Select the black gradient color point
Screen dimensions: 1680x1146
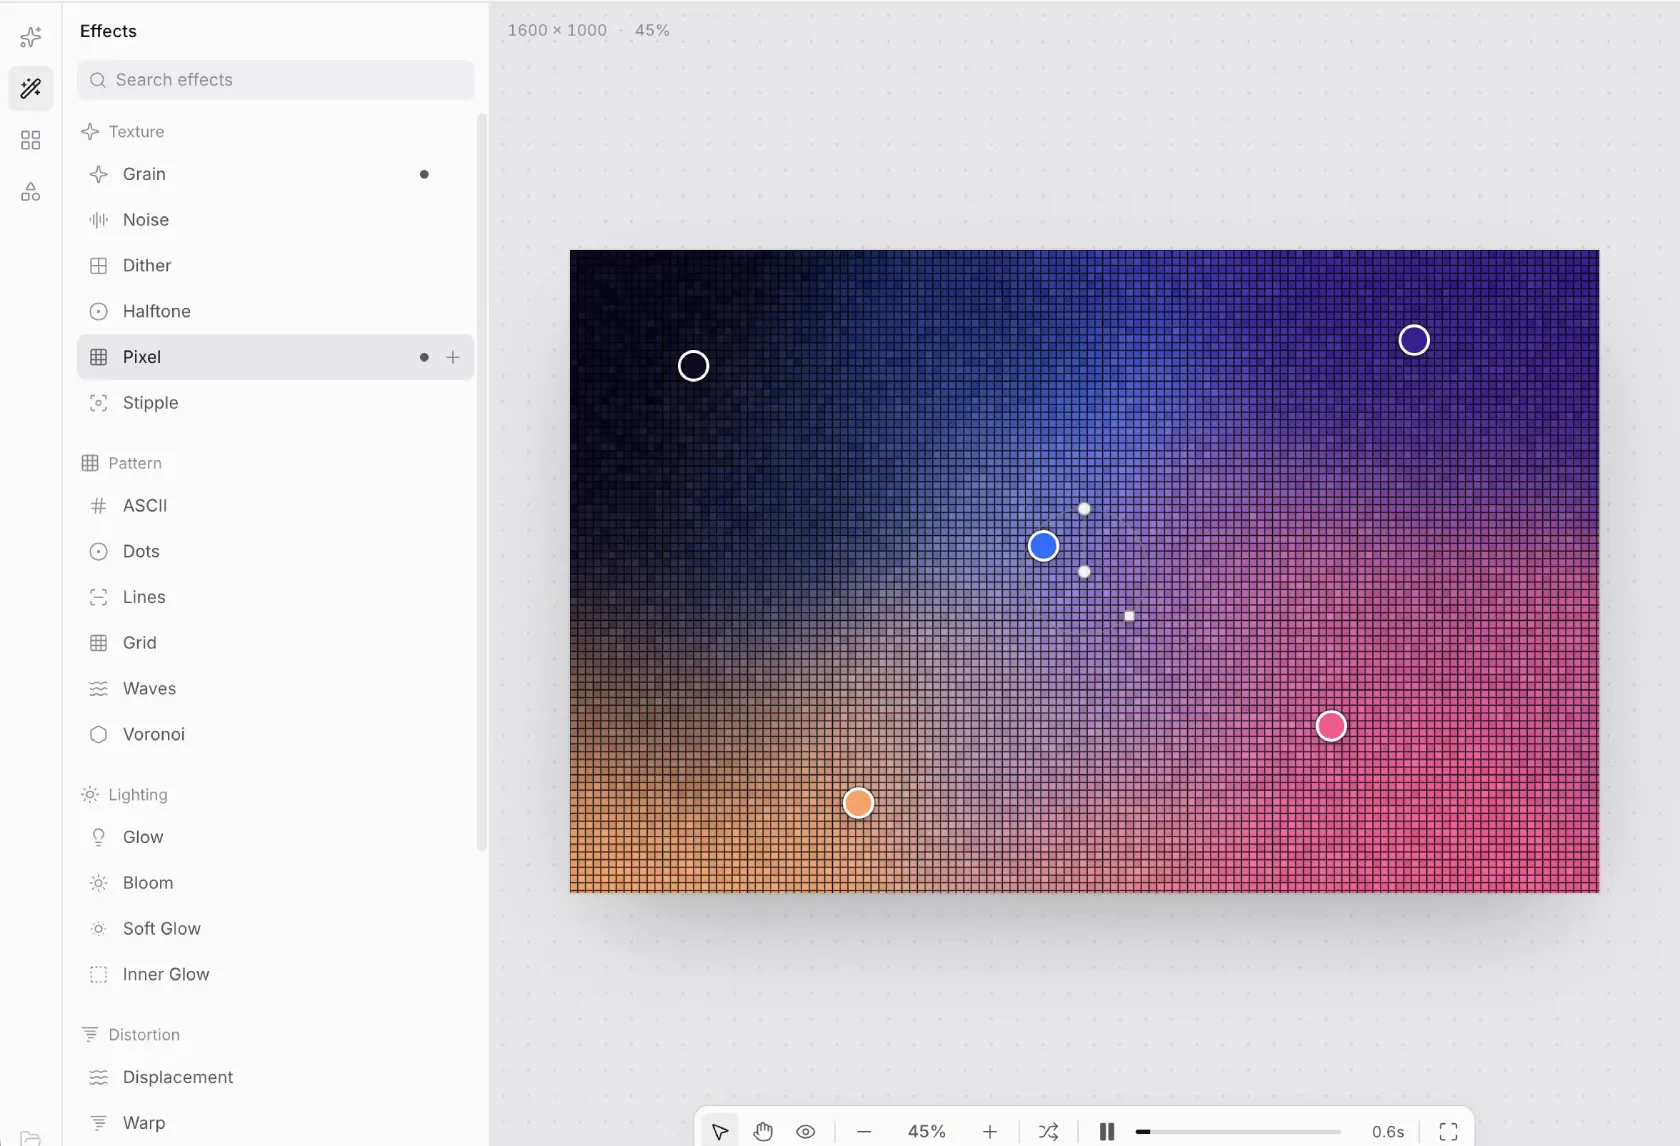pos(693,366)
